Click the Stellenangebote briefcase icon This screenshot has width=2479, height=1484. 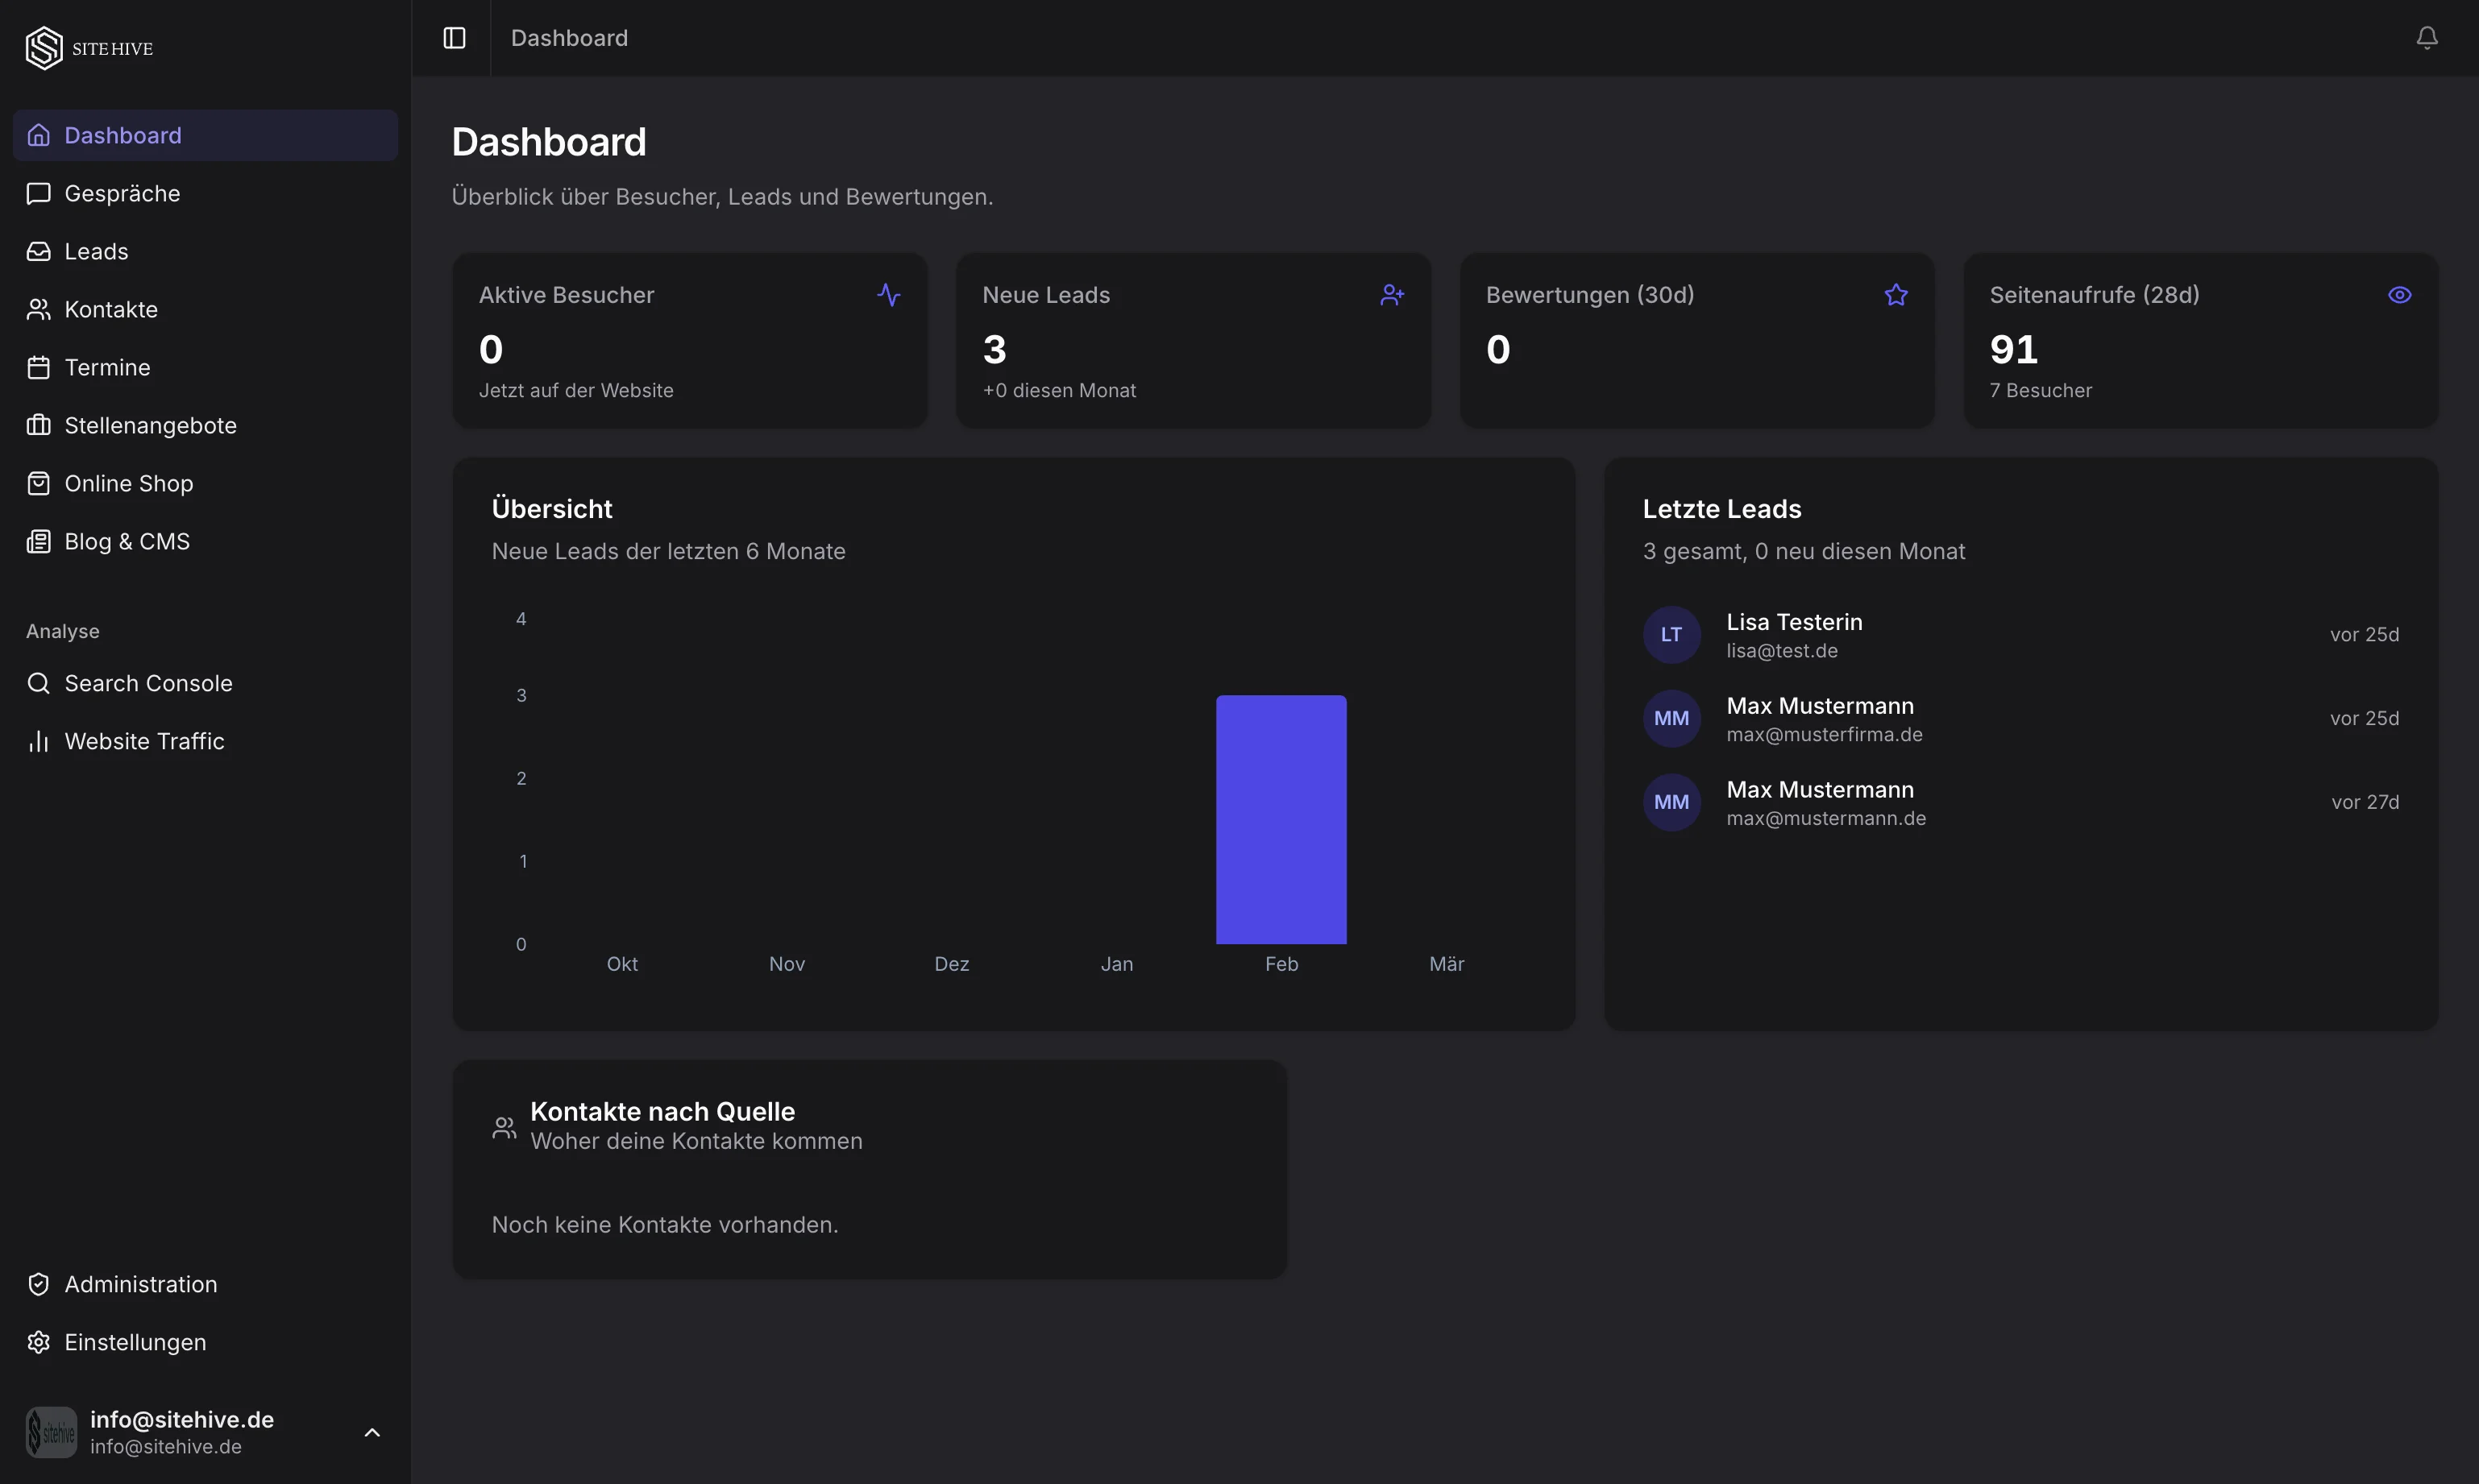click(38, 425)
